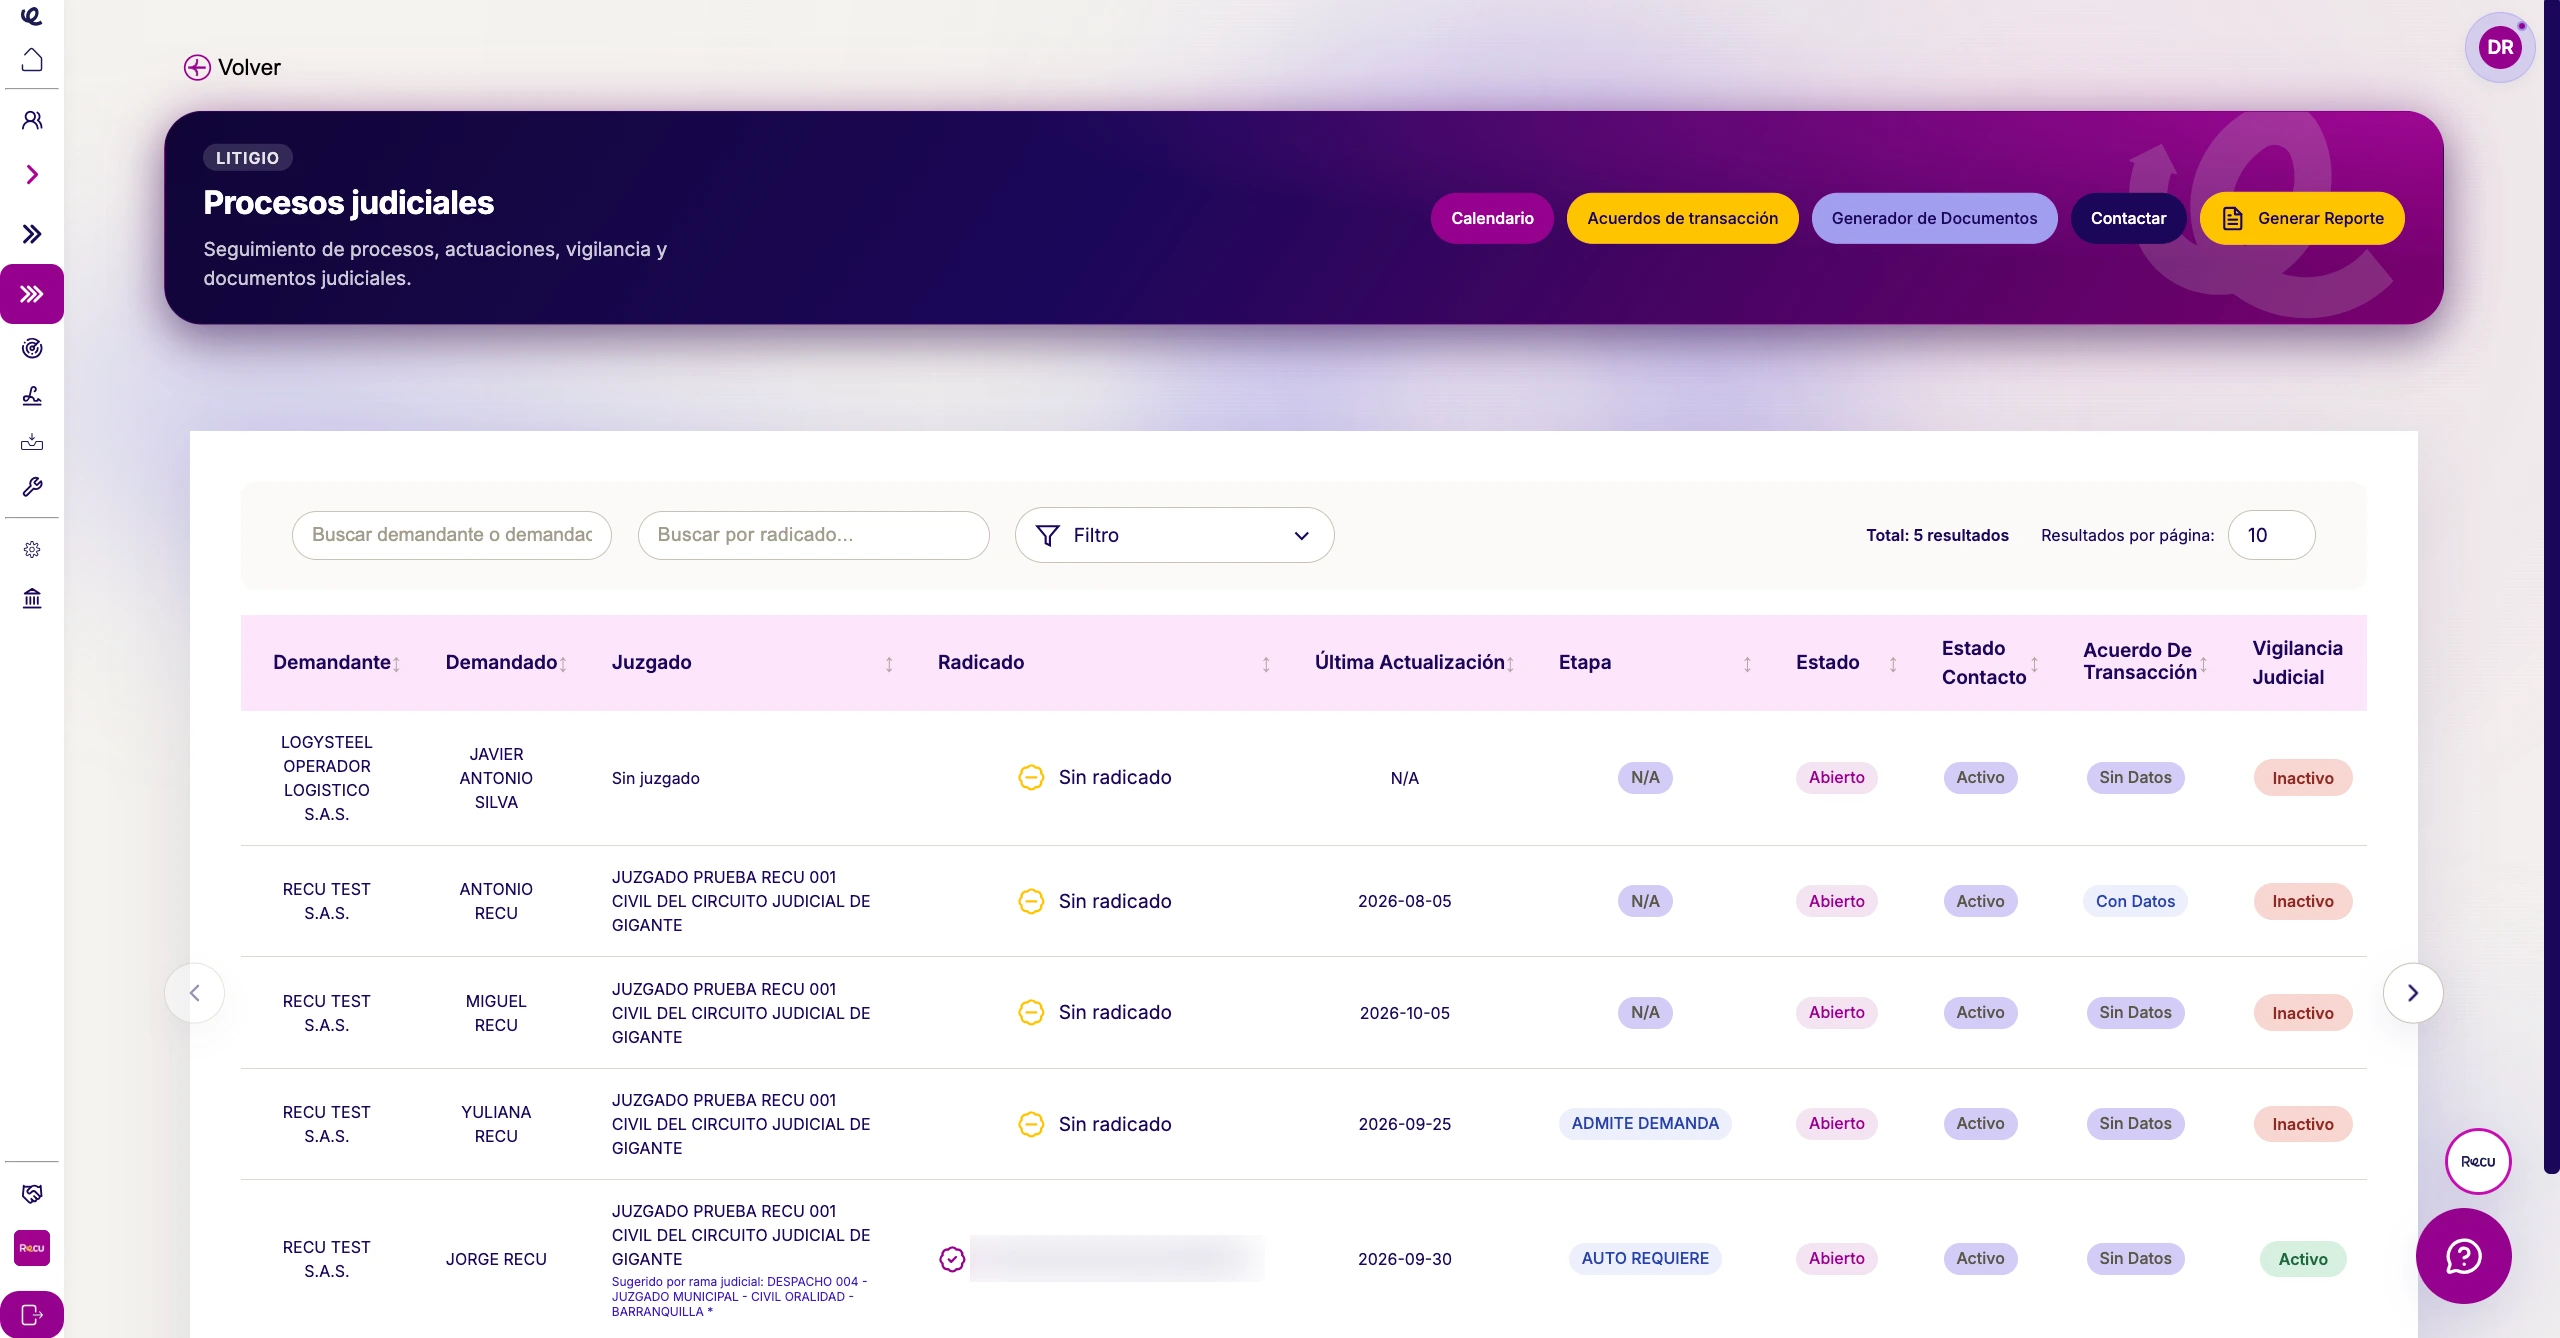Open the home icon in sidebar
Screen dimensions: 2560x1338
[x=32, y=60]
